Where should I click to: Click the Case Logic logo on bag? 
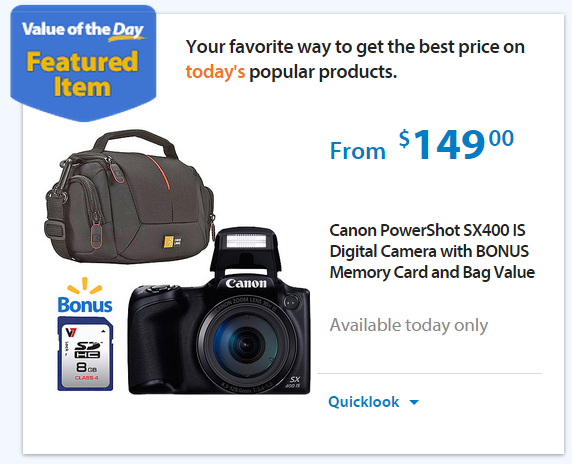(x=172, y=241)
